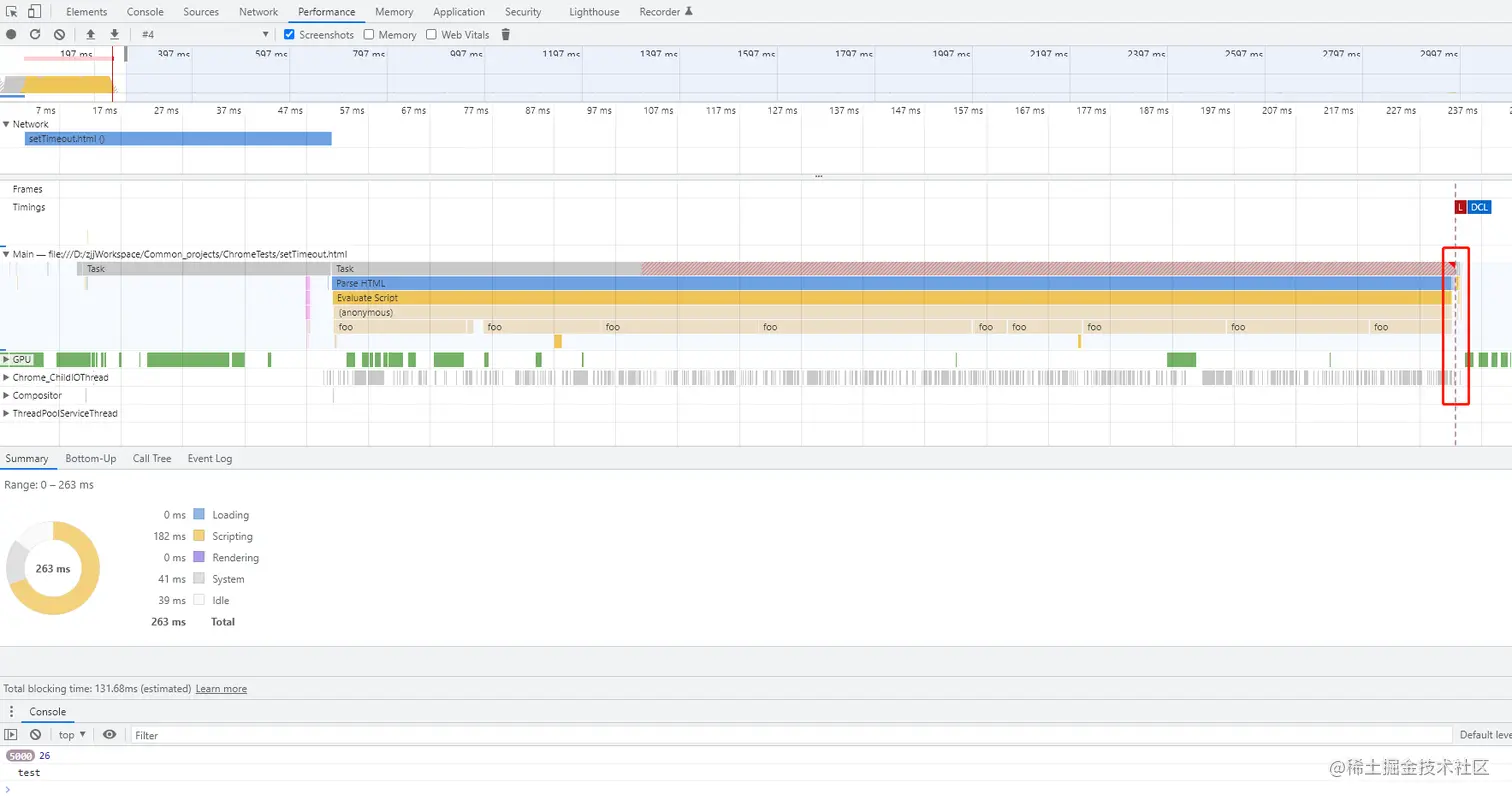Focus the console Filter input field
Image resolution: width=1512 pixels, height=800 pixels.
(790, 735)
